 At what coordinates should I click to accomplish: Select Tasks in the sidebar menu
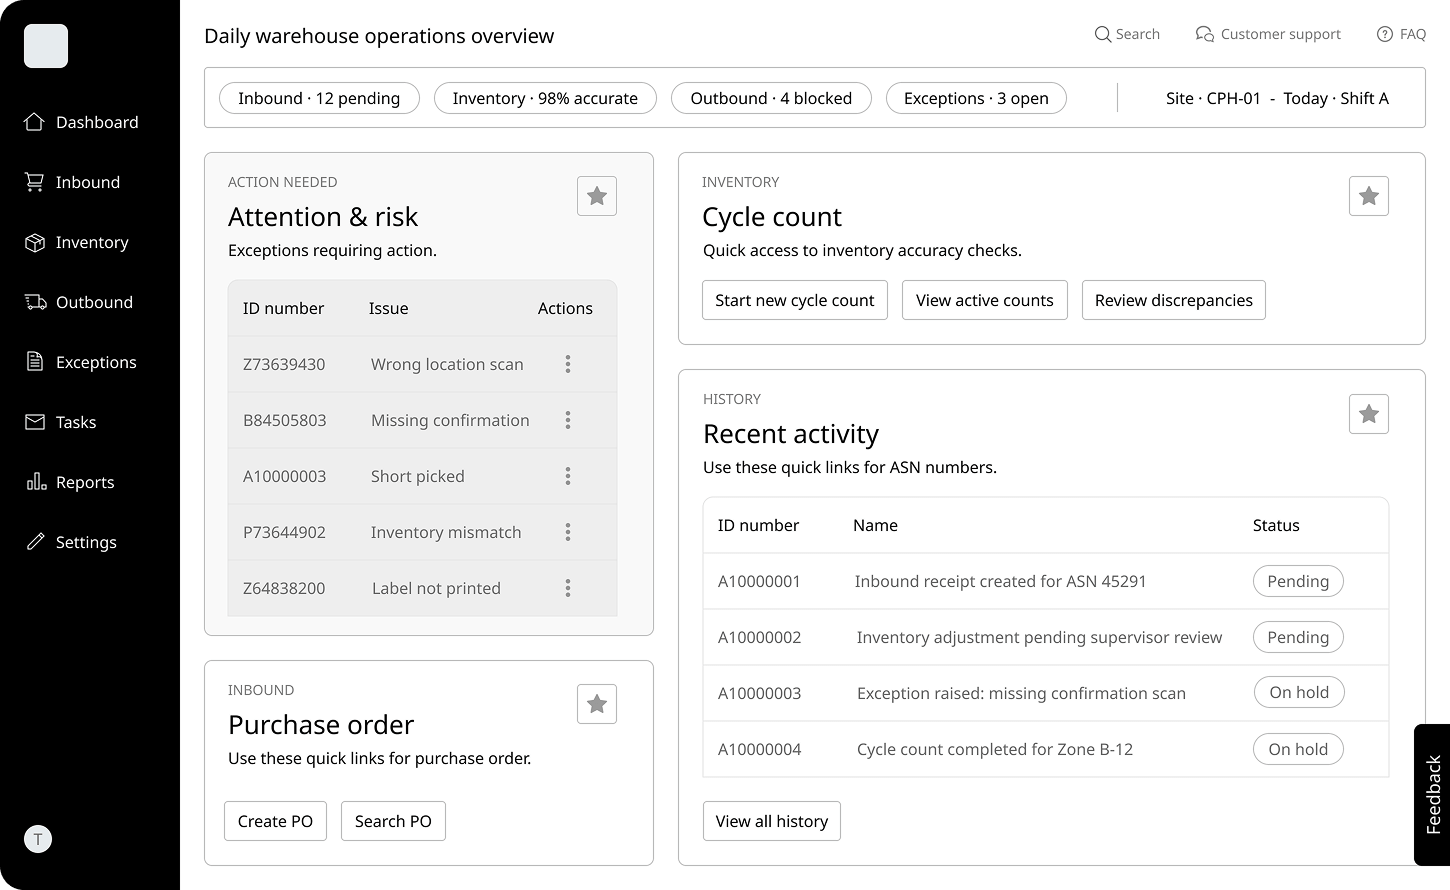(76, 422)
